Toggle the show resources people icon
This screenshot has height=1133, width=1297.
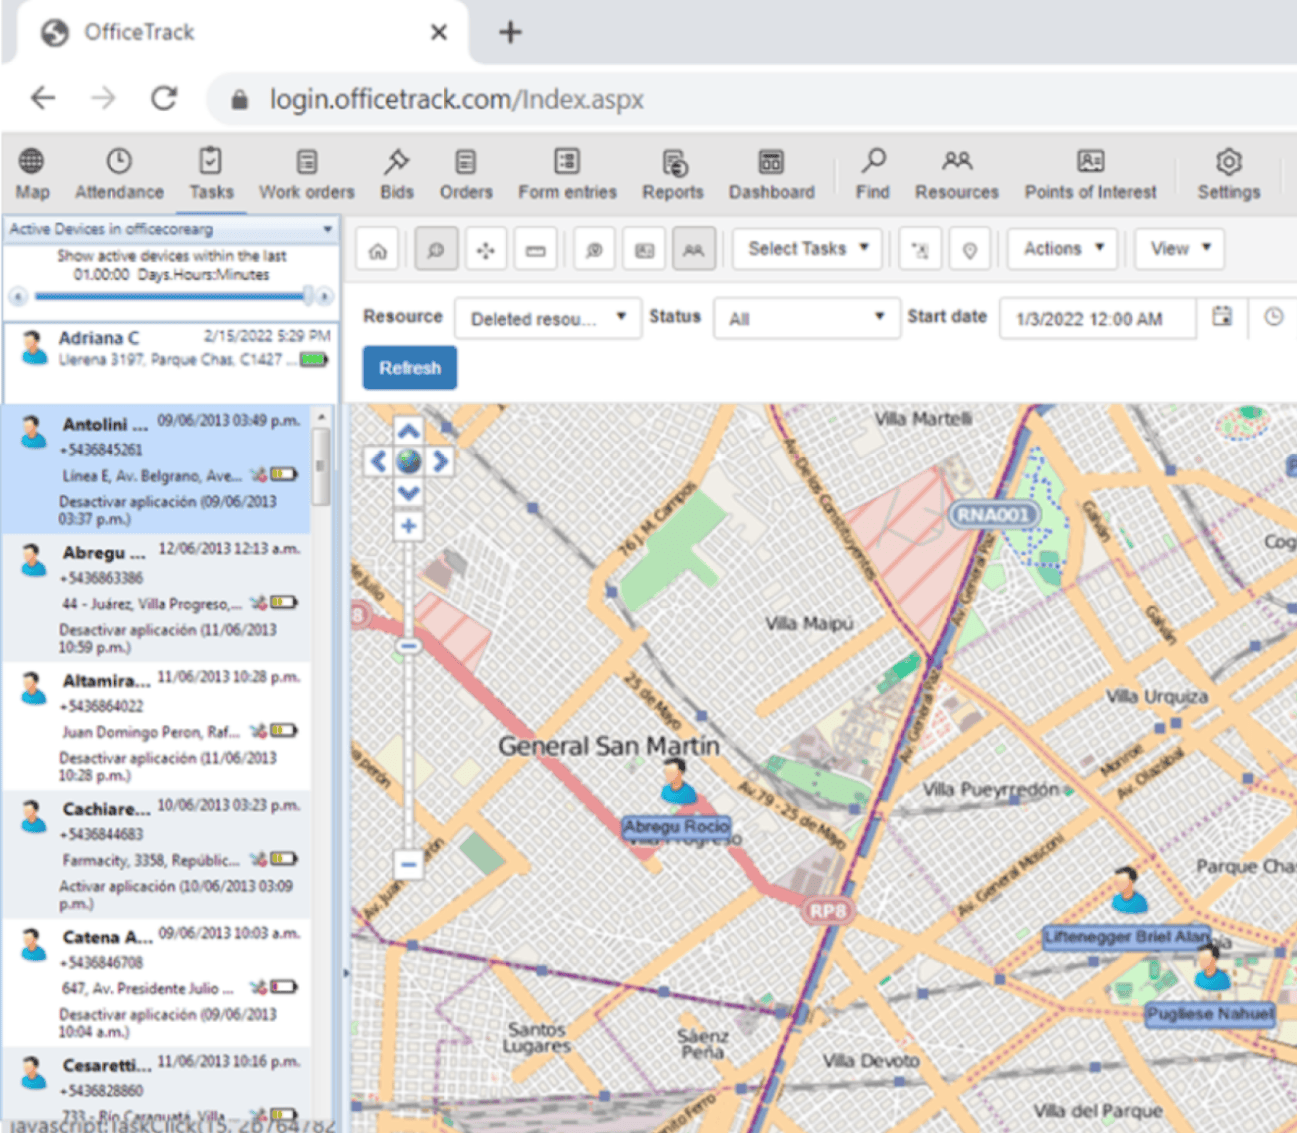(x=693, y=250)
